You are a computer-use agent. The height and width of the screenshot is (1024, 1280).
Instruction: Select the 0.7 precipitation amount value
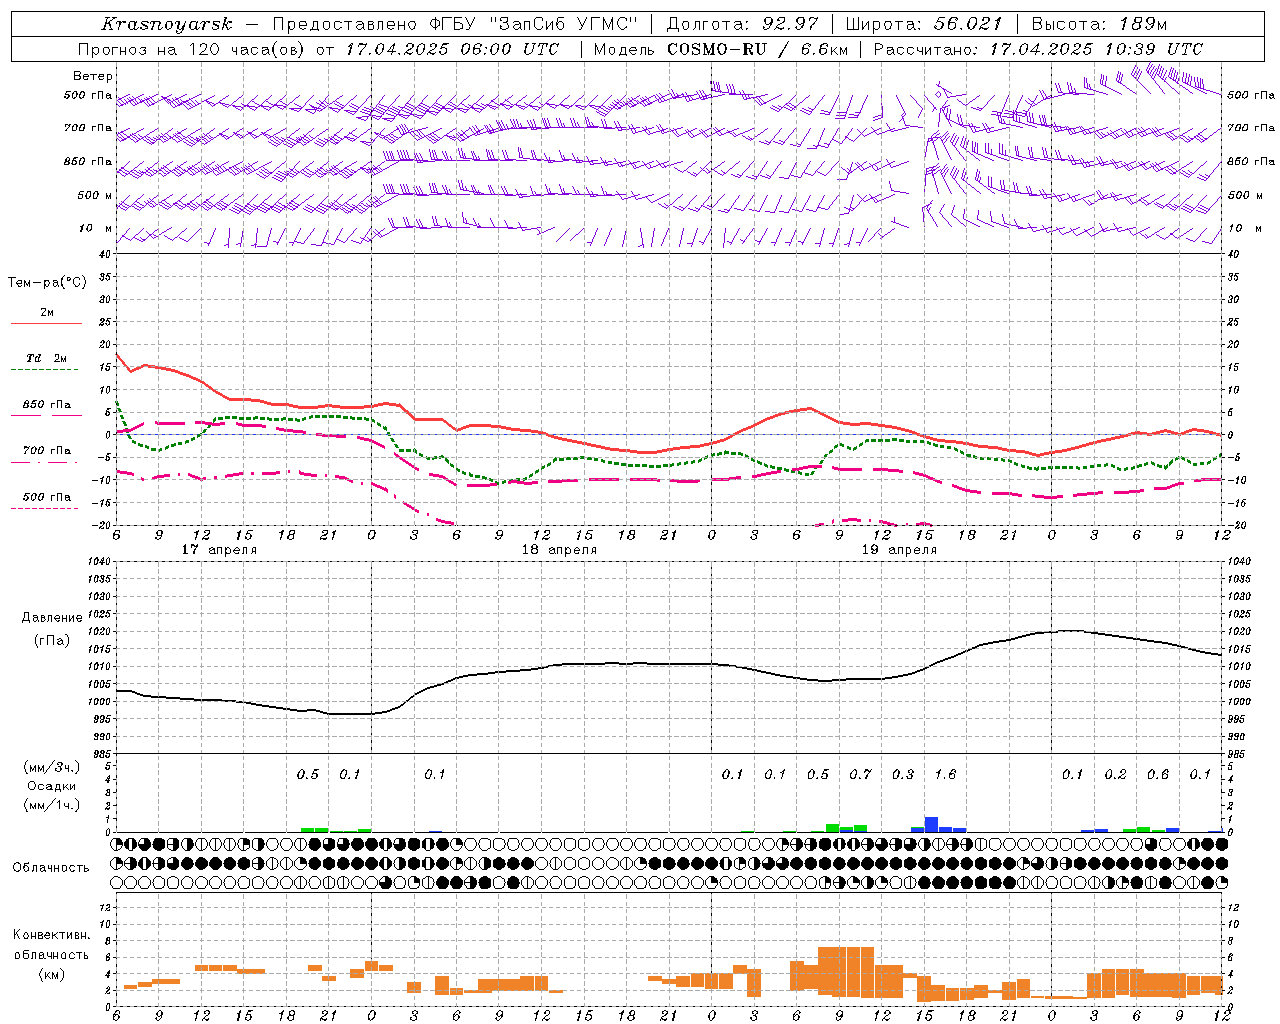860,774
